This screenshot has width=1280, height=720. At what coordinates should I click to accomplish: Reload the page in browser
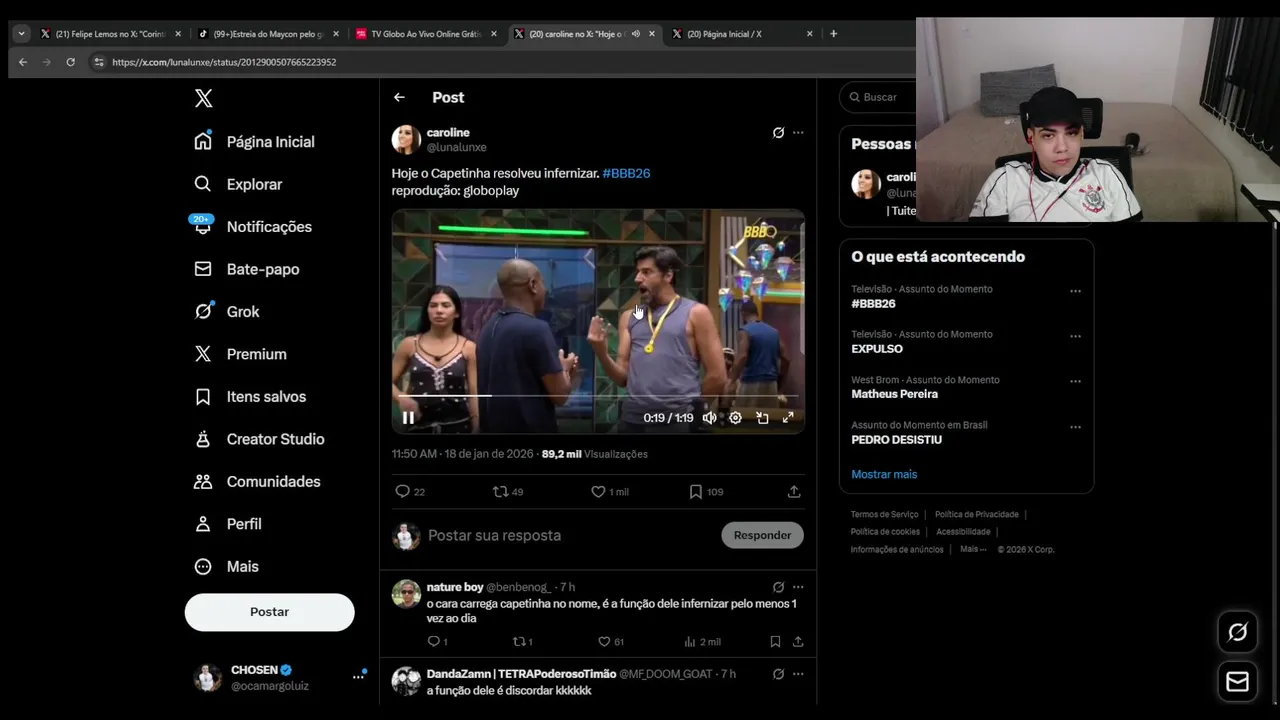coord(70,62)
